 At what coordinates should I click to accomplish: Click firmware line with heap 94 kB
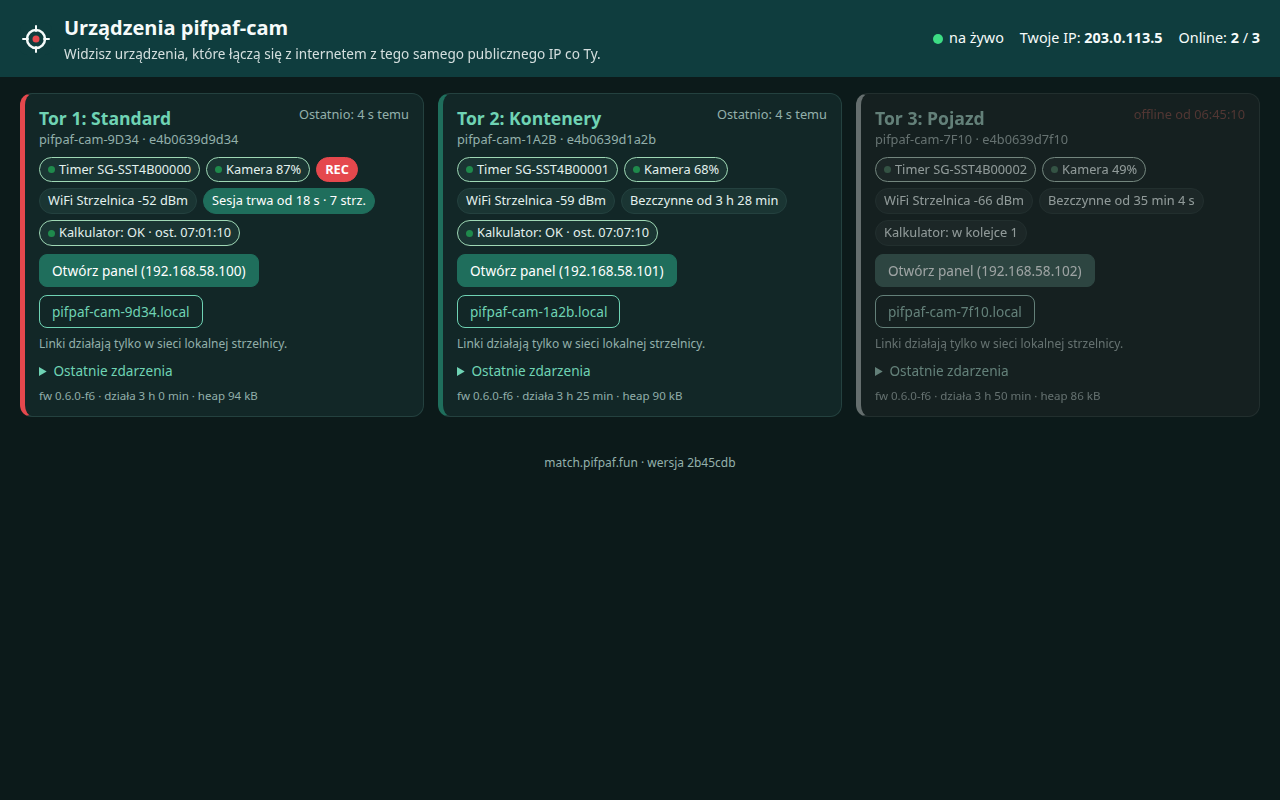(148, 396)
